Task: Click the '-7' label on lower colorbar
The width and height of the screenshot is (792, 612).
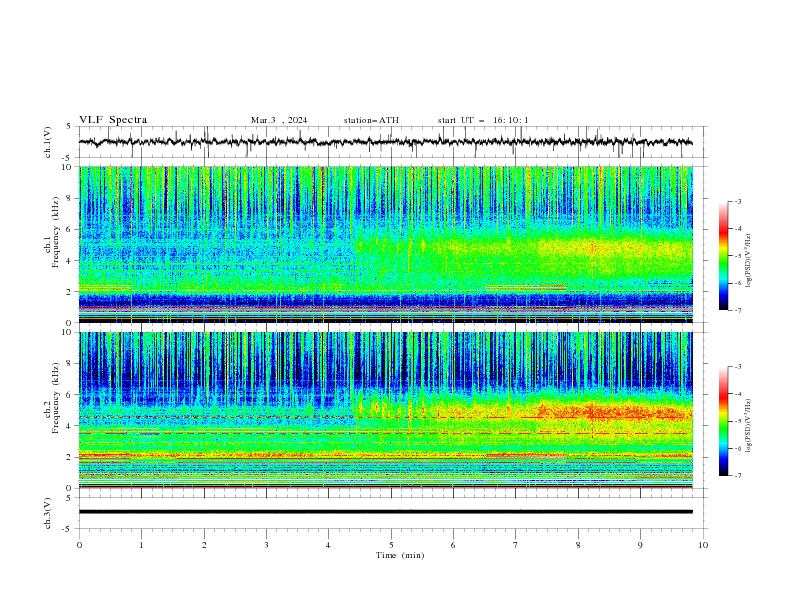Action: click(737, 476)
